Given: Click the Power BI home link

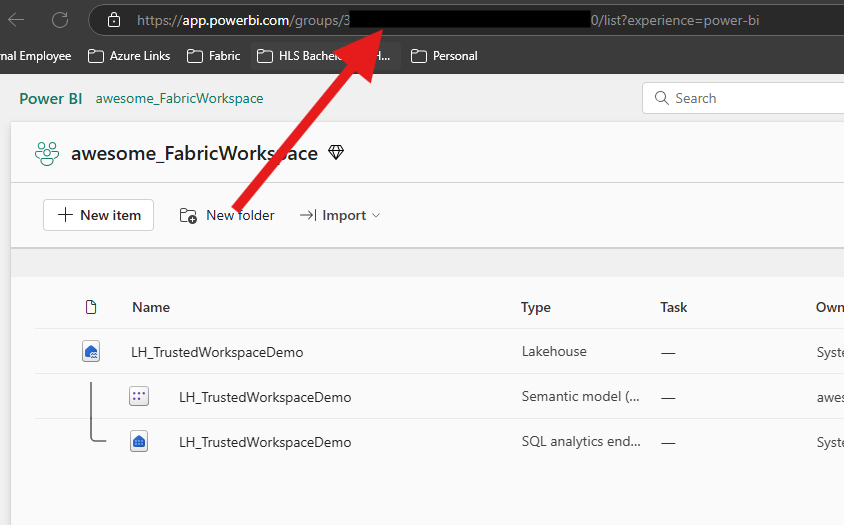Looking at the screenshot, I should tap(51, 99).
